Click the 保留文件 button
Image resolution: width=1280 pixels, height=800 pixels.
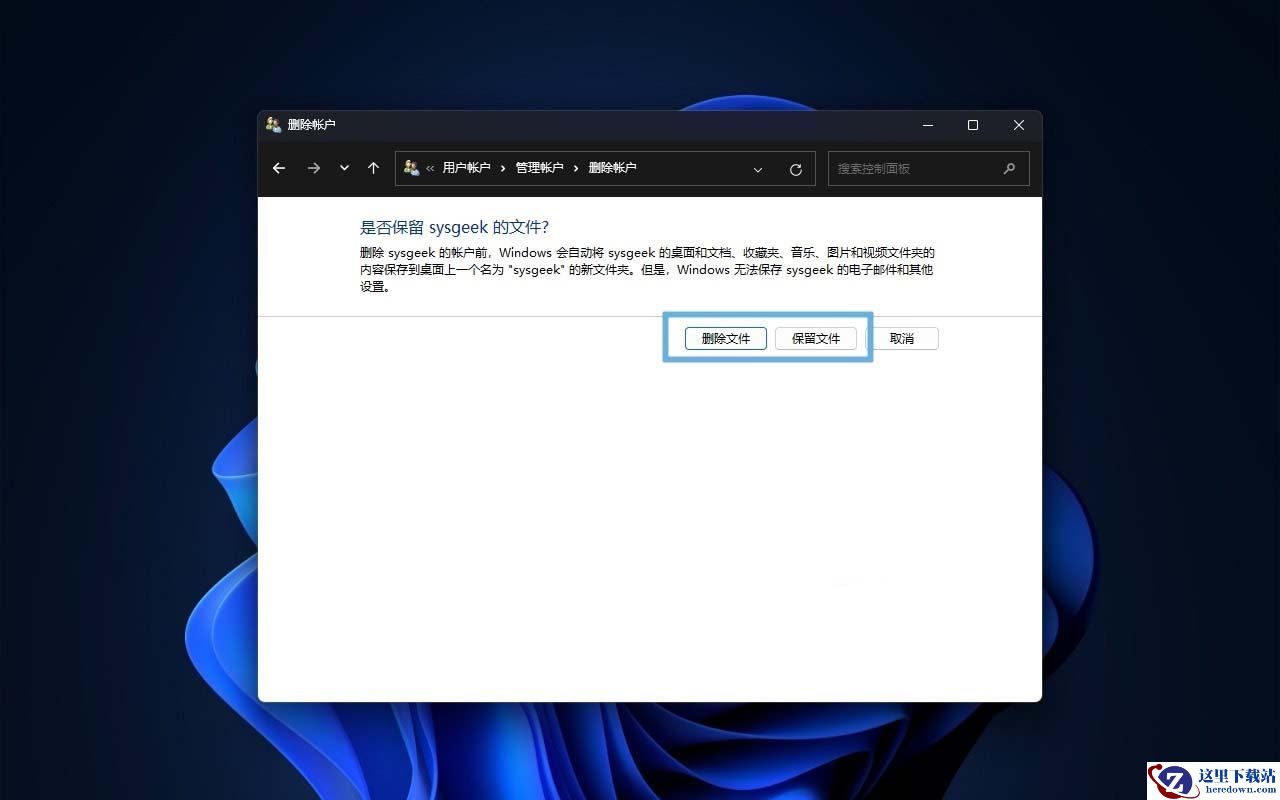click(x=816, y=338)
